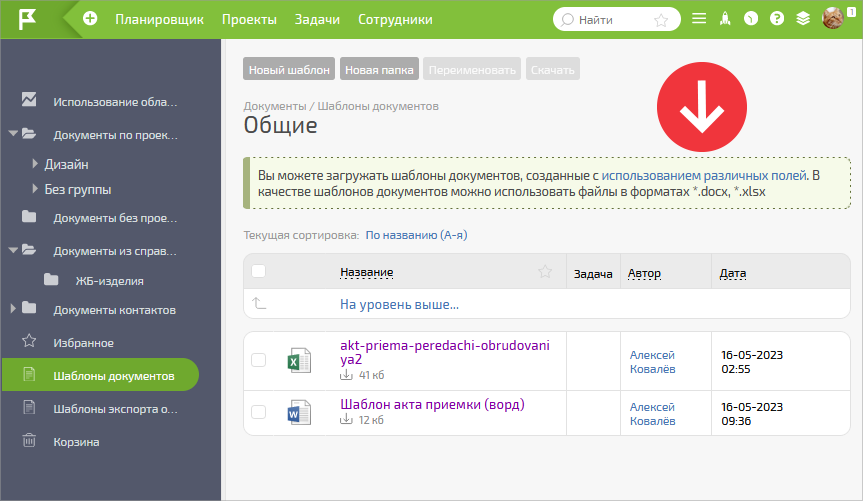Screen dimensions: 863x501
Task: Open the использованием различных полей link
Action: [704, 176]
